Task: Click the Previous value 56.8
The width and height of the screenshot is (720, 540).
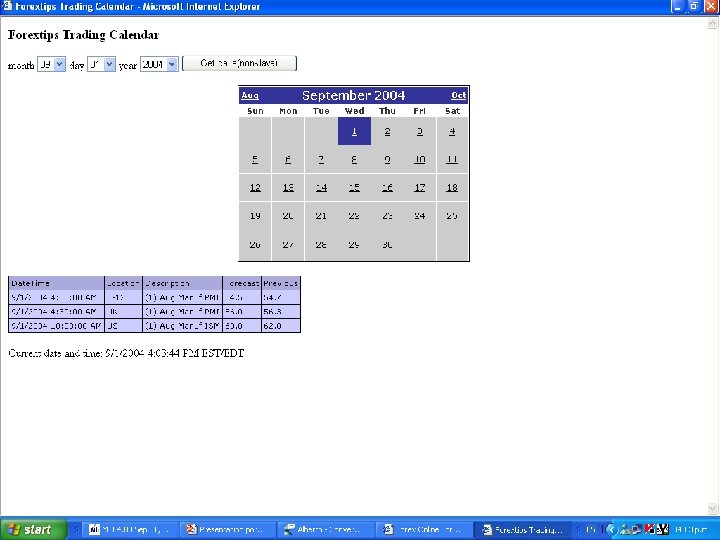Action: pos(272,312)
